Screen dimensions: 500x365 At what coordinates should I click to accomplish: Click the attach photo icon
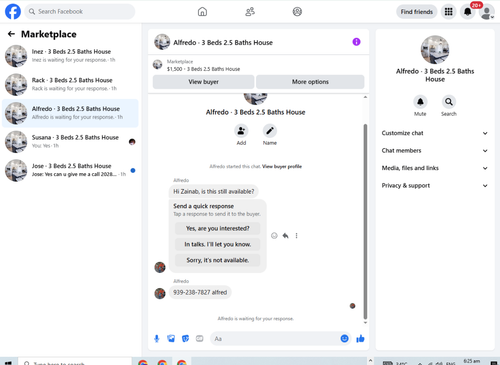tap(171, 339)
